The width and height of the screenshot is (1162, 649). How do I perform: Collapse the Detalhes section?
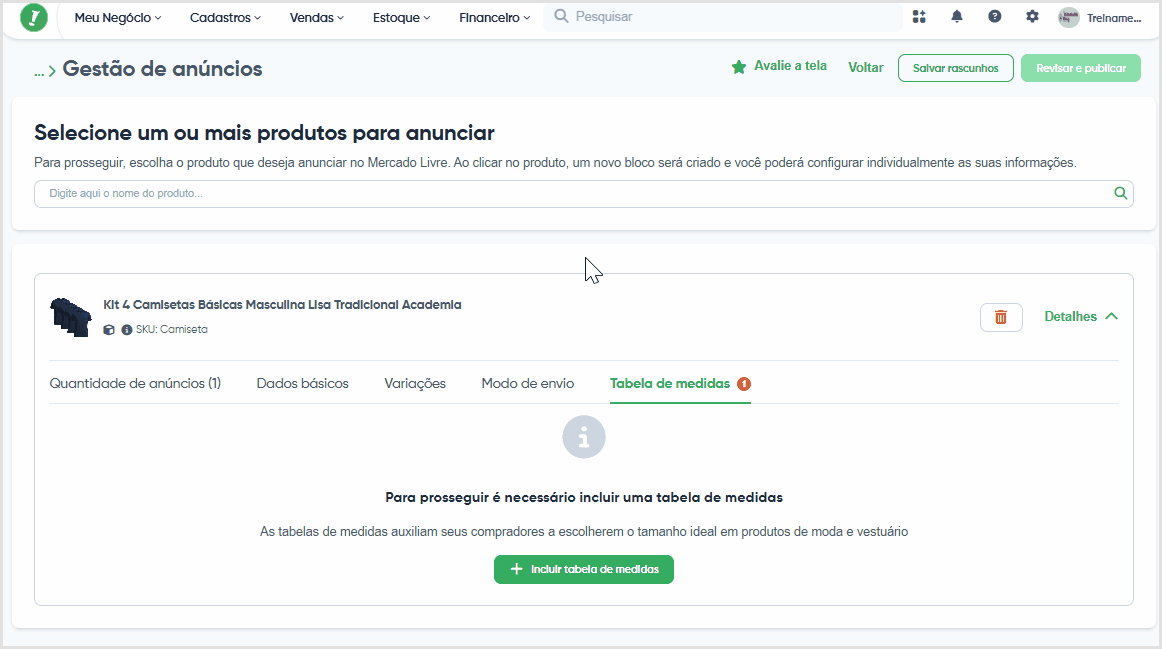click(1080, 316)
